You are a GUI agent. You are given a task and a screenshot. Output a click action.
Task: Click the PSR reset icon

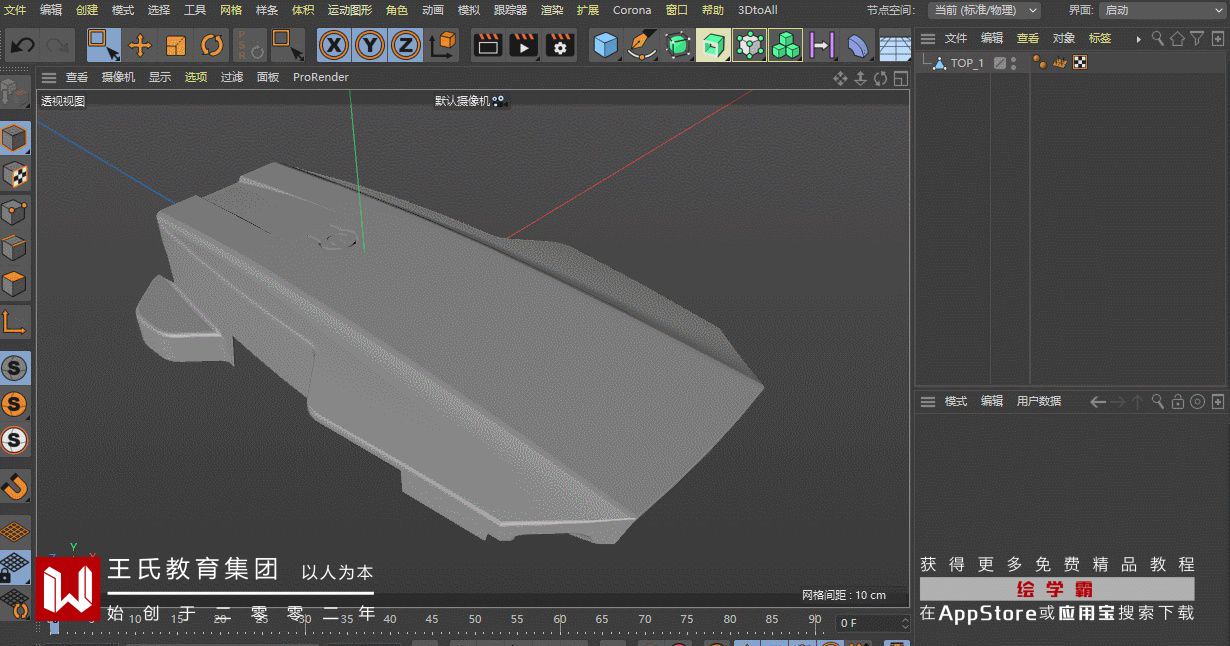[250, 45]
